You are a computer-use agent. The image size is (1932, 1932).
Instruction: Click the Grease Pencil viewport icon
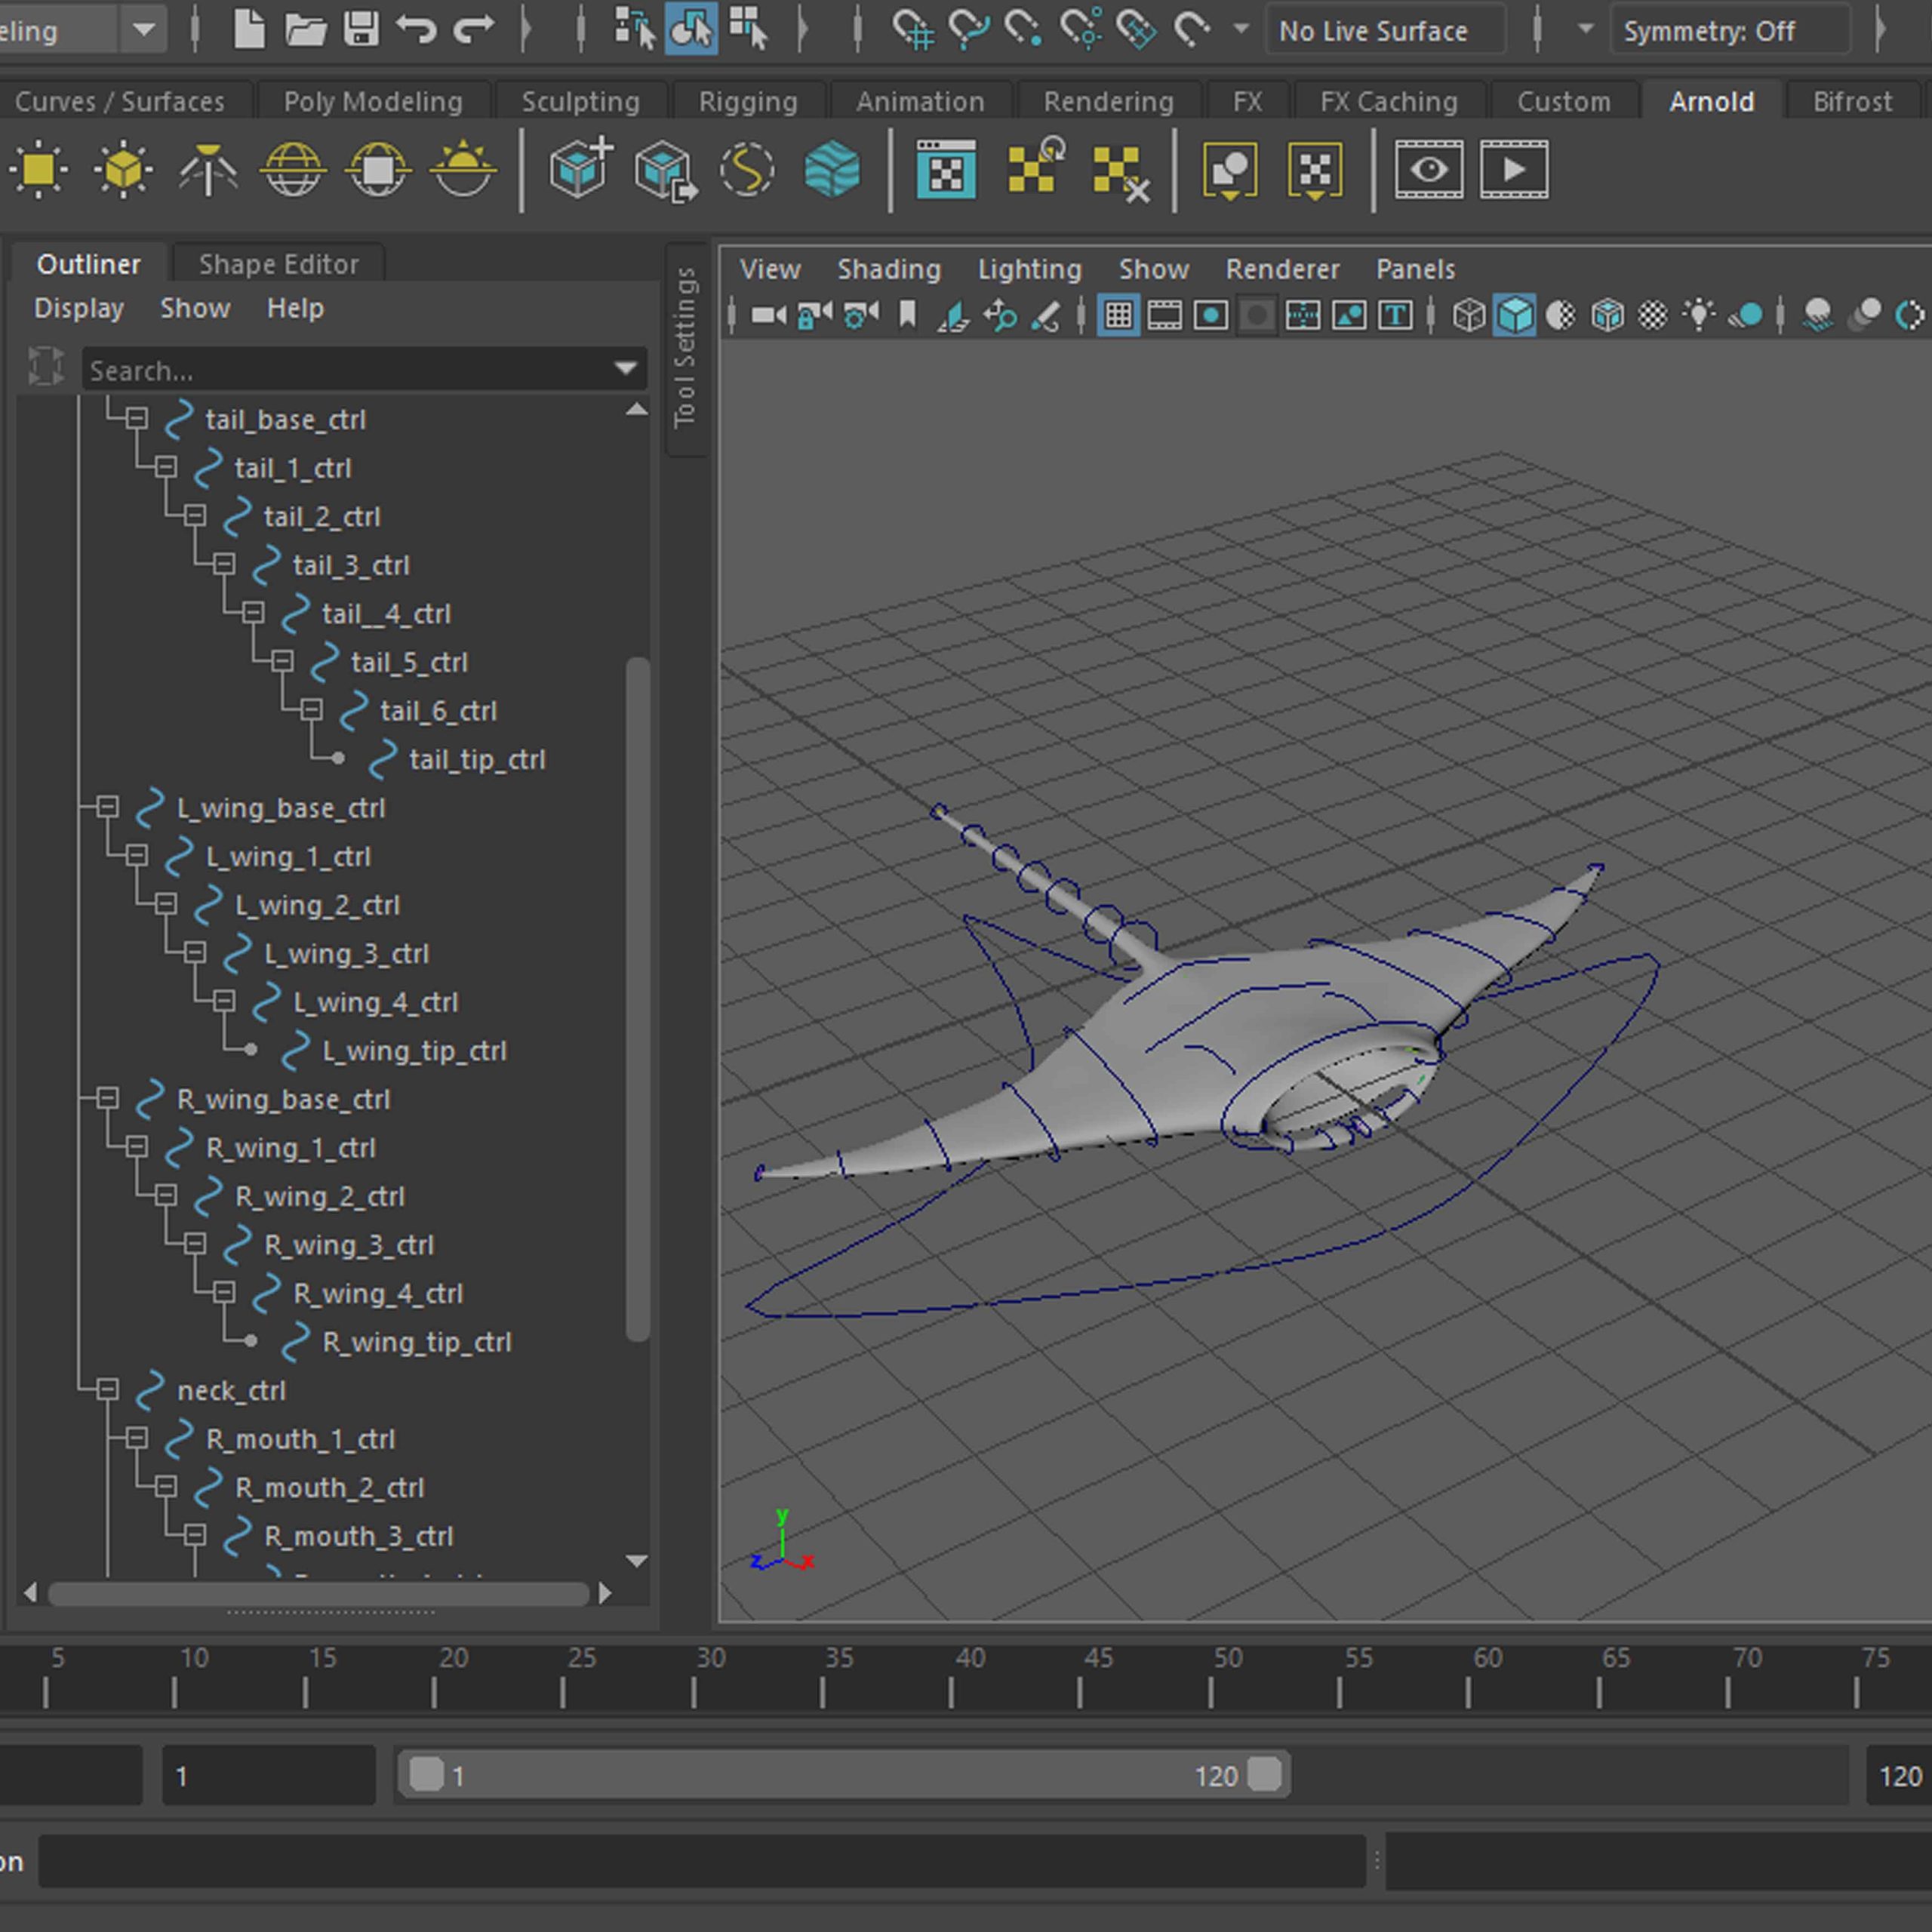tap(1045, 316)
